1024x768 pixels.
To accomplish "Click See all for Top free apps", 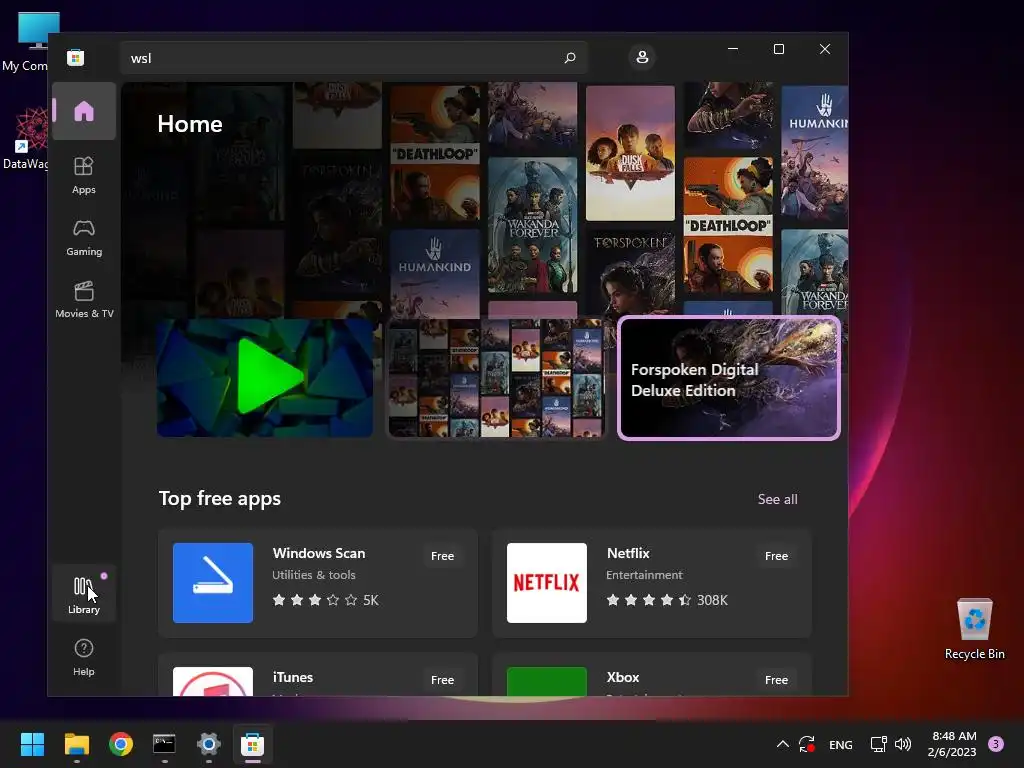I will point(777,499).
